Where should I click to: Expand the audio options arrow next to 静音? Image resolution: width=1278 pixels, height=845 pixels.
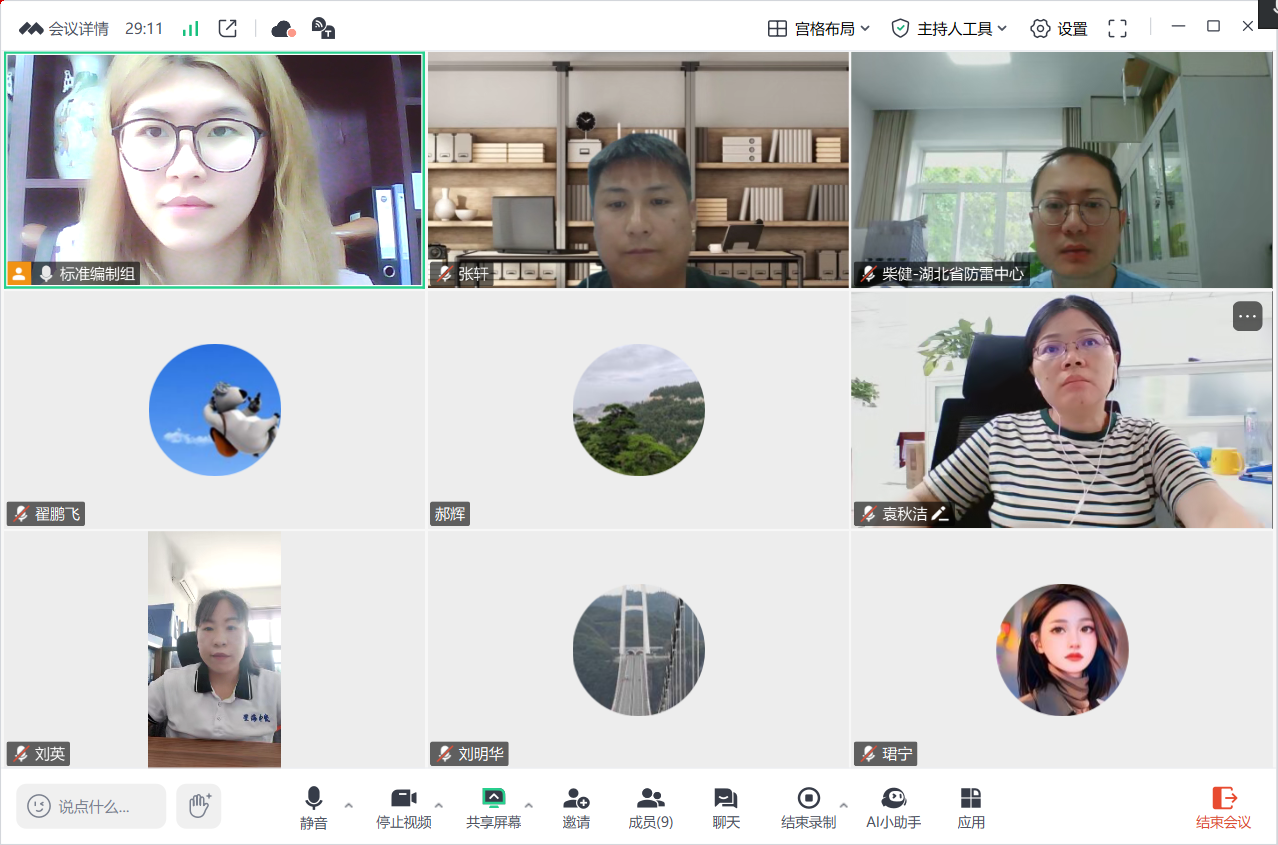pyautogui.click(x=349, y=805)
